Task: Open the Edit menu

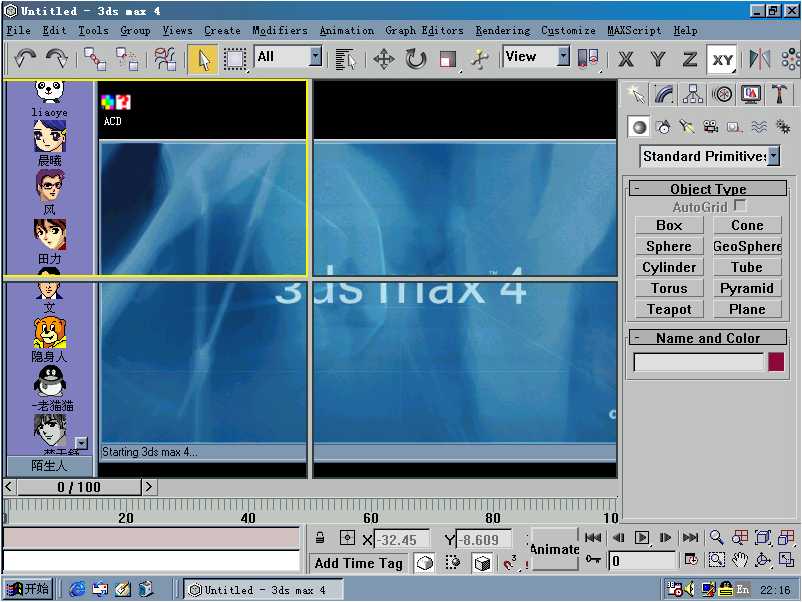Action: pos(54,30)
